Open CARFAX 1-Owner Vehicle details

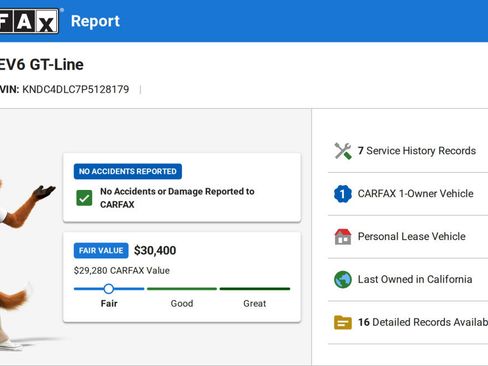coord(408,194)
